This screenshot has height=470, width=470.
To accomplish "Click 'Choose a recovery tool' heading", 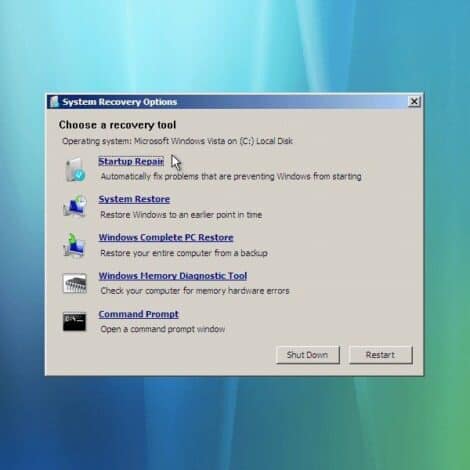I will [117, 125].
